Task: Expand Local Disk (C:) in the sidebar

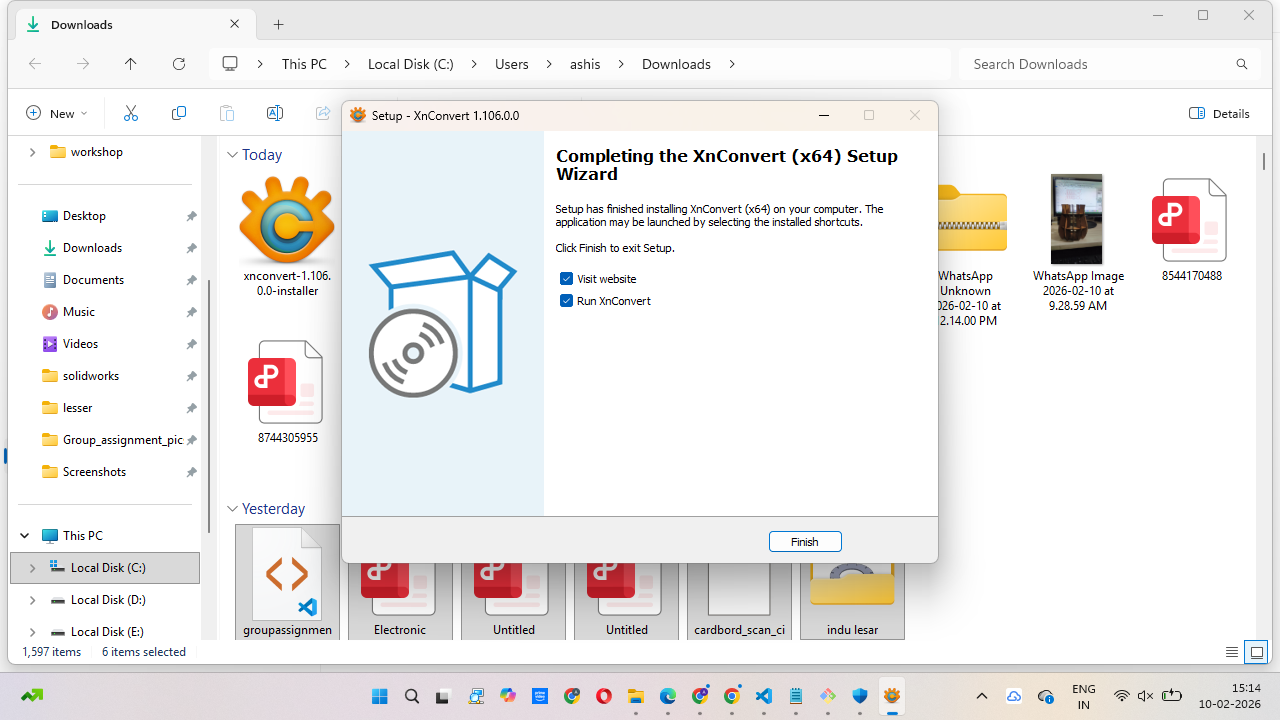Action: 32,568
